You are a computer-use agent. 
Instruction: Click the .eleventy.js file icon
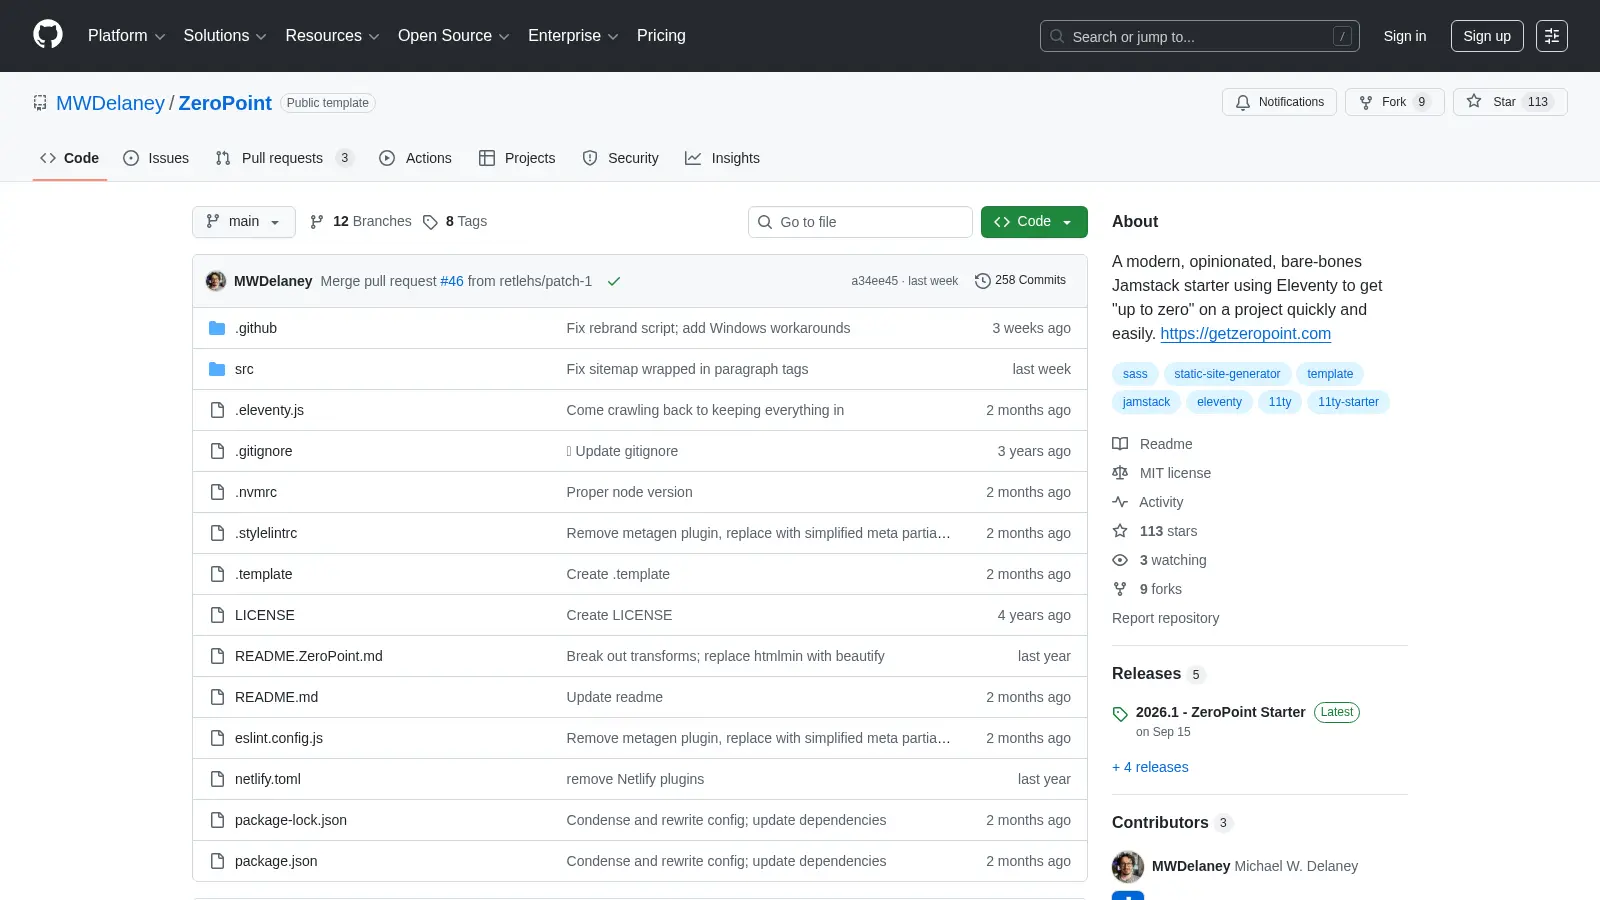click(217, 410)
